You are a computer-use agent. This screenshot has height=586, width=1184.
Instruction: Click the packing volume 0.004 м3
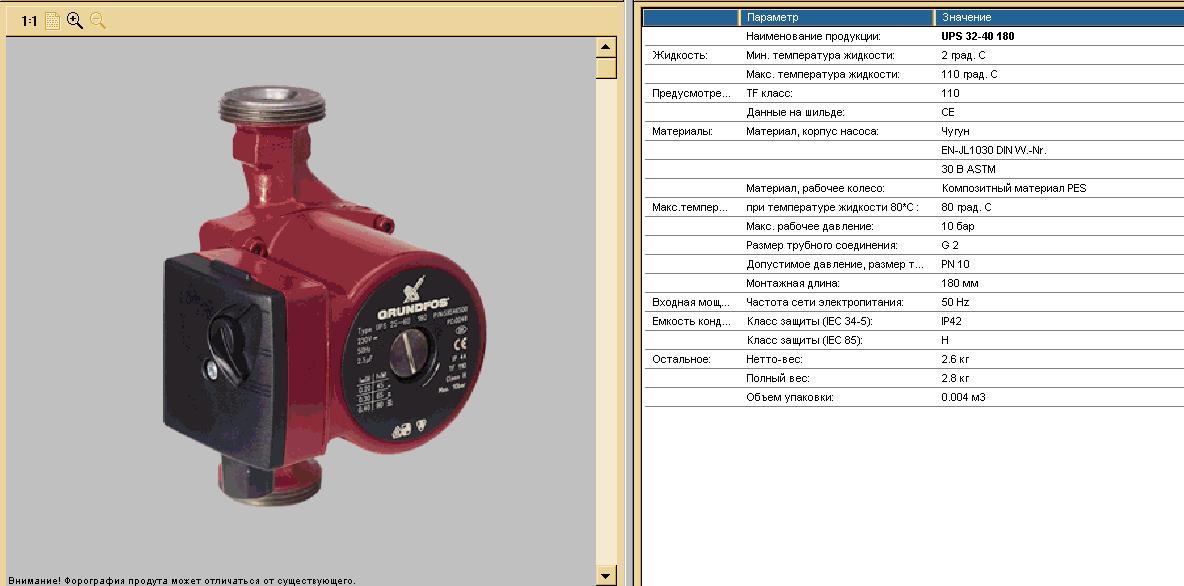(x=964, y=397)
